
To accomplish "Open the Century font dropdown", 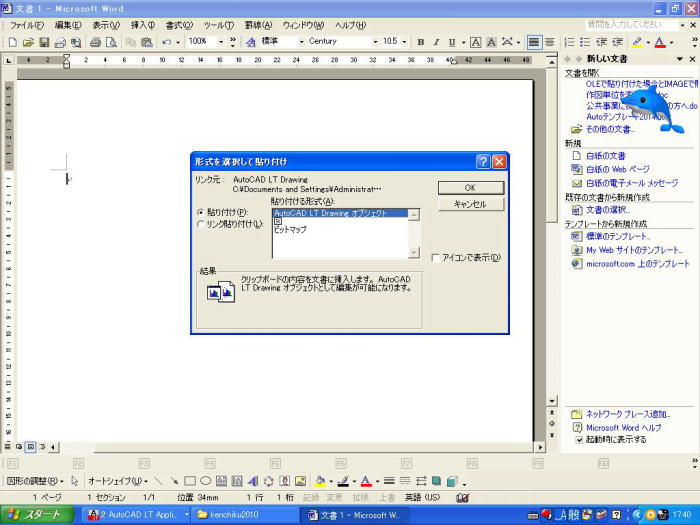I will point(375,42).
